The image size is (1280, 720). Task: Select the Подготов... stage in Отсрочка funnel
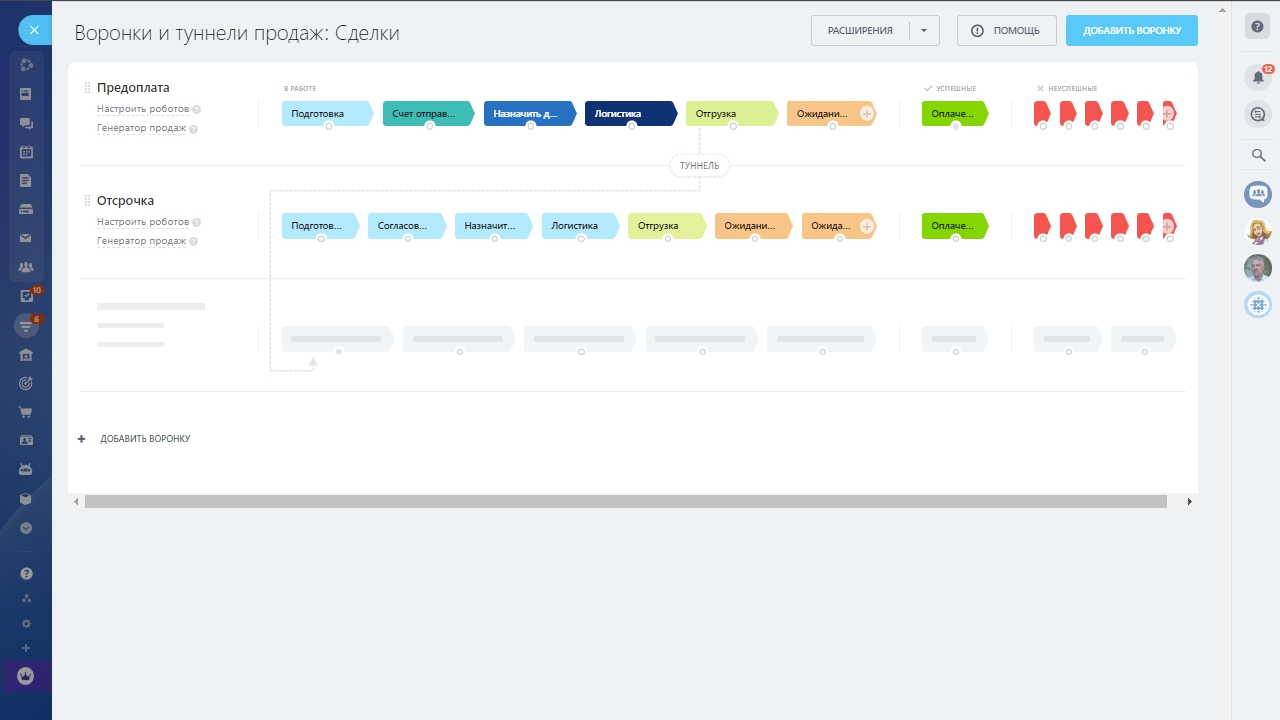[x=320, y=226]
